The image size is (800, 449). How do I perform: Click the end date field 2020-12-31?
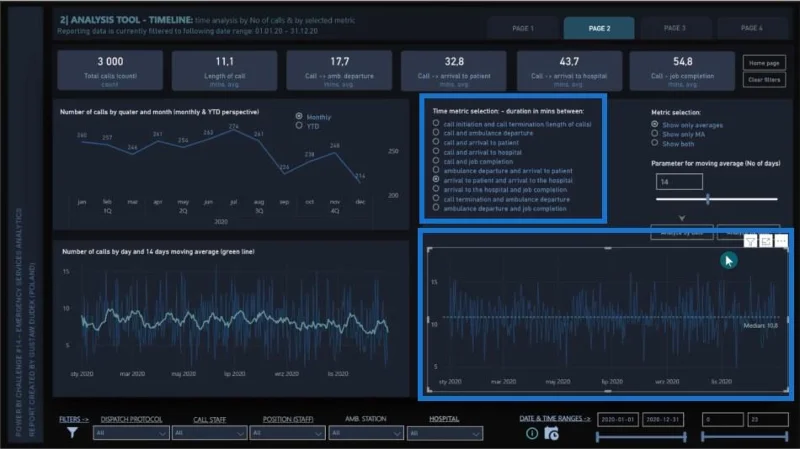(663, 419)
